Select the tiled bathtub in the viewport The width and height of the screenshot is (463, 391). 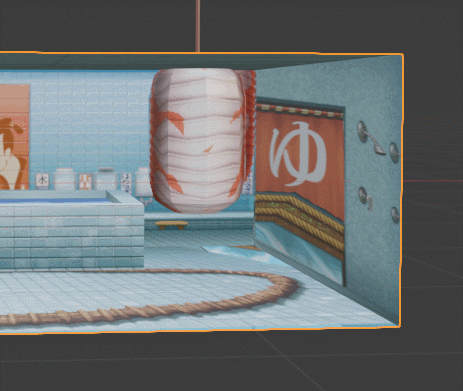(72, 229)
